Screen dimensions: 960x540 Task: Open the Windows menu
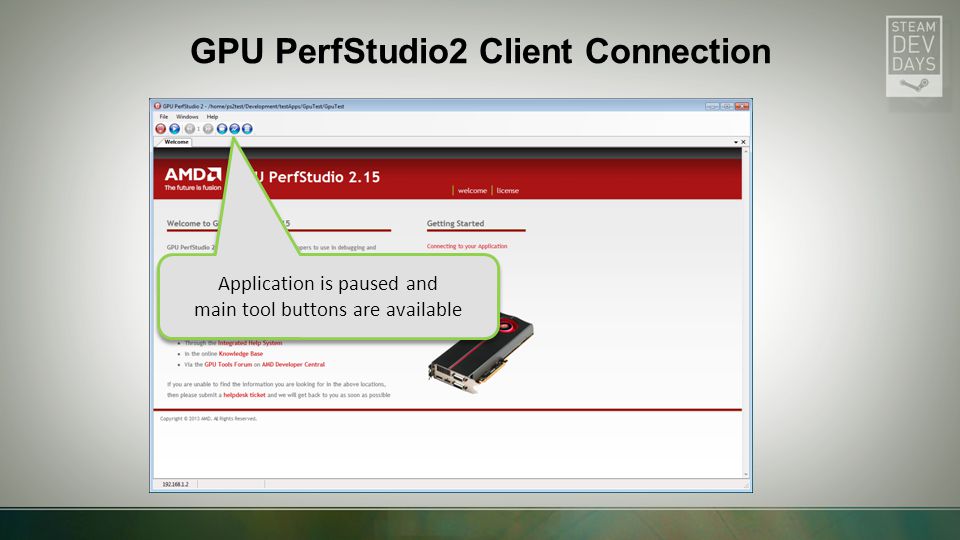tap(187, 116)
